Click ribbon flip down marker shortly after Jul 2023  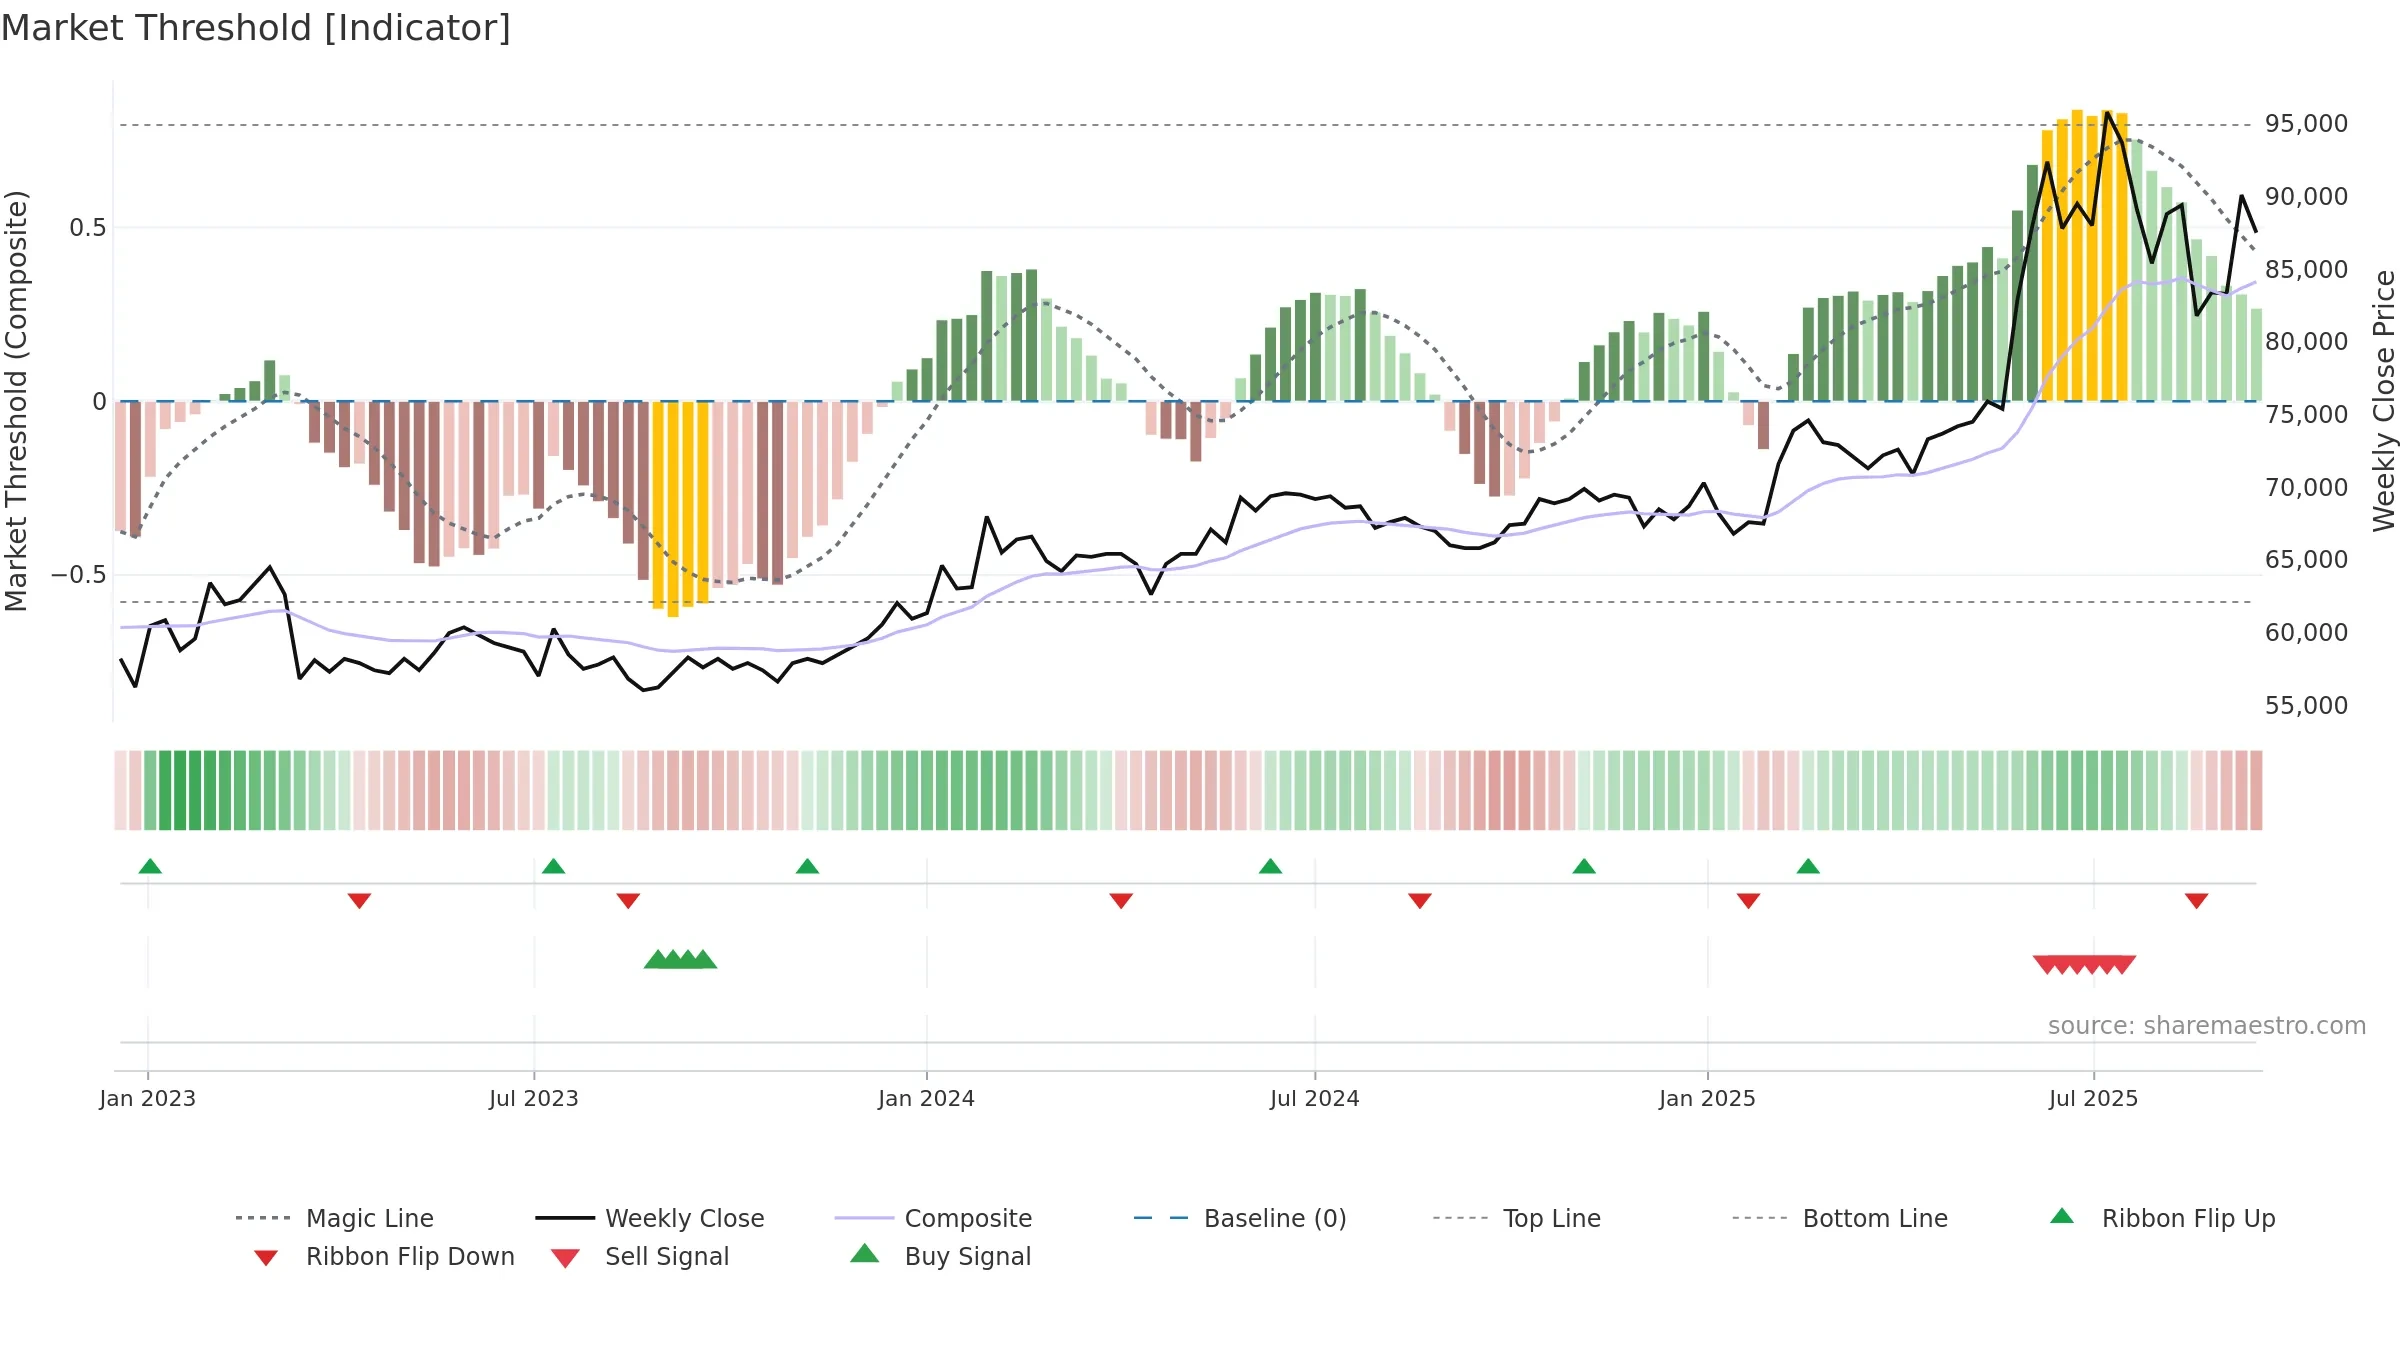pos(628,900)
